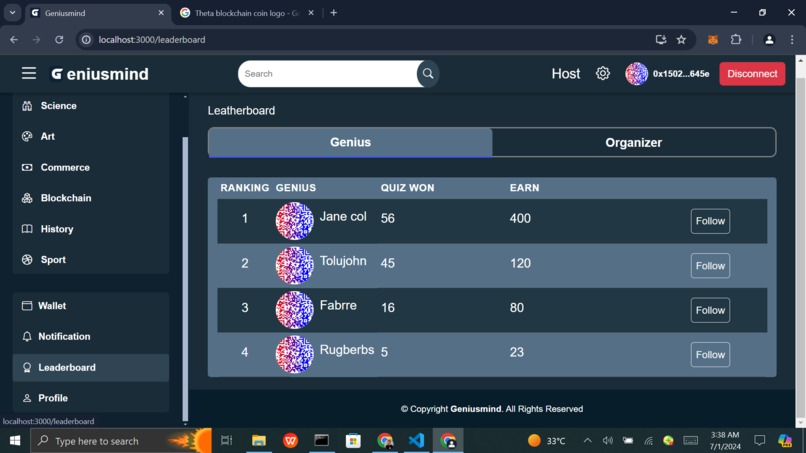Select Leaderboard in sidebar

click(x=90, y=367)
